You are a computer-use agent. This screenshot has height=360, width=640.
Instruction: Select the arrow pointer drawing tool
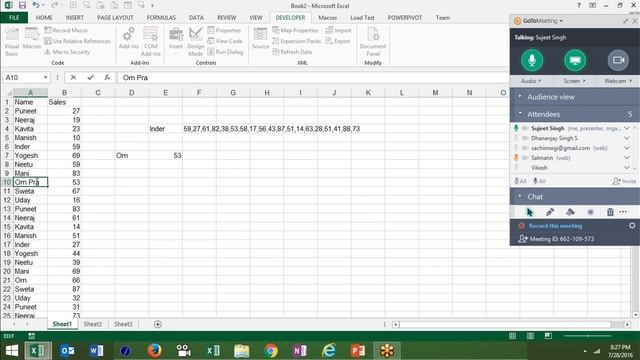click(530, 212)
